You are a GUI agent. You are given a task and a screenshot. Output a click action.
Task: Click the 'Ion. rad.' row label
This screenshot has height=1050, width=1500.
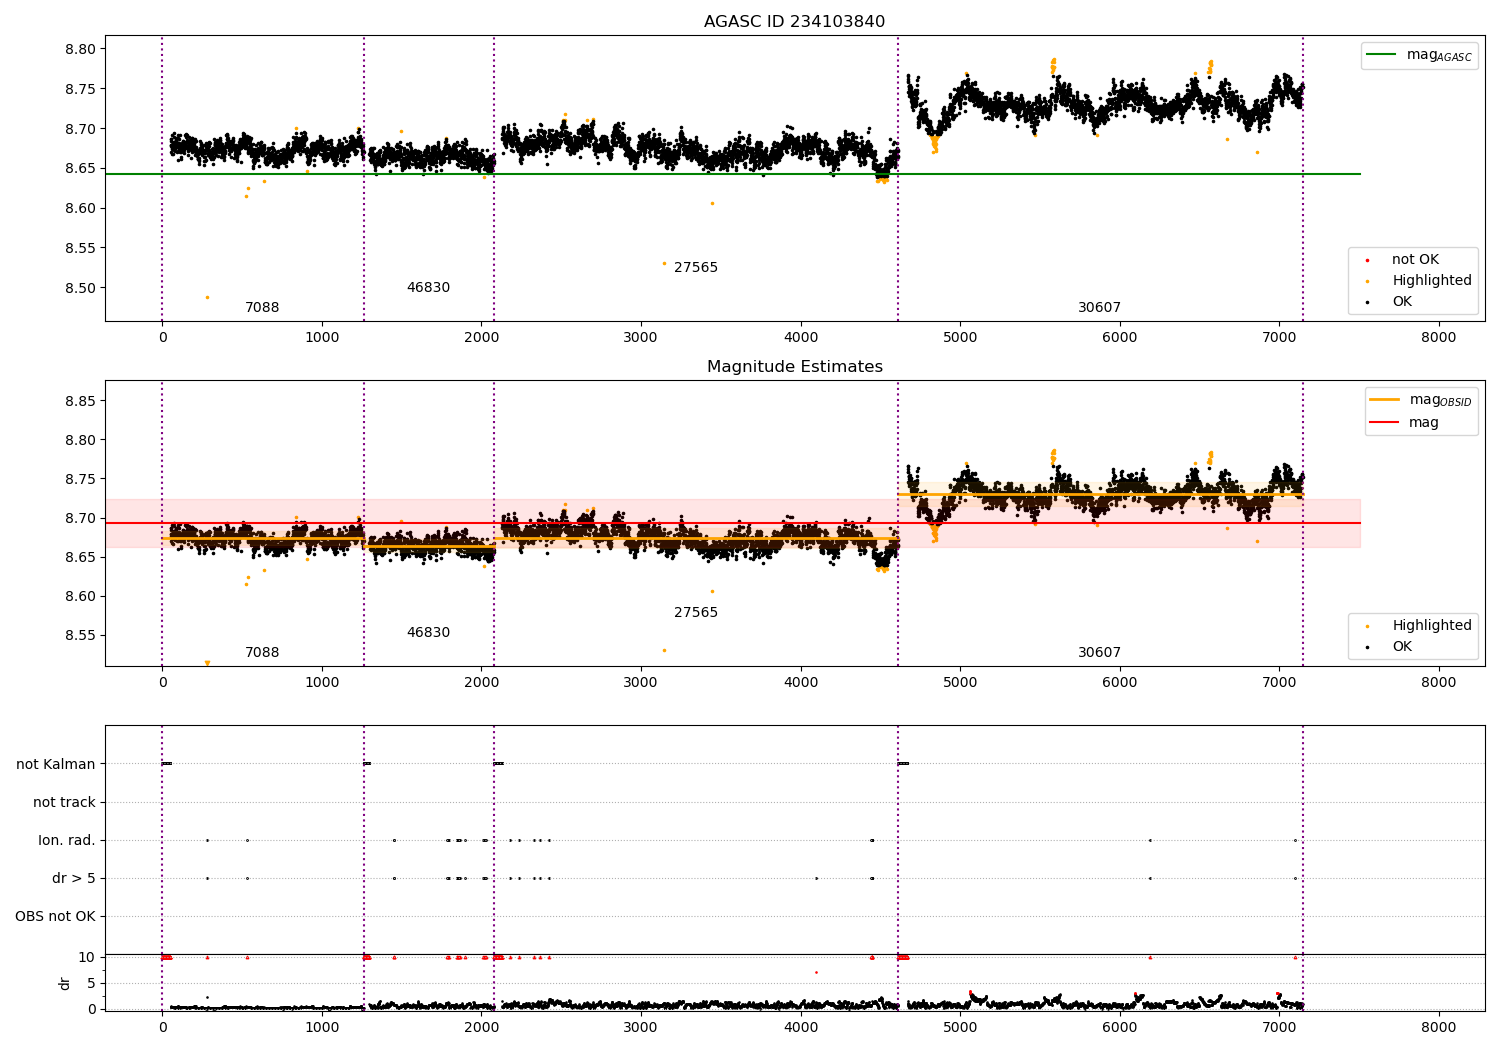pos(67,840)
